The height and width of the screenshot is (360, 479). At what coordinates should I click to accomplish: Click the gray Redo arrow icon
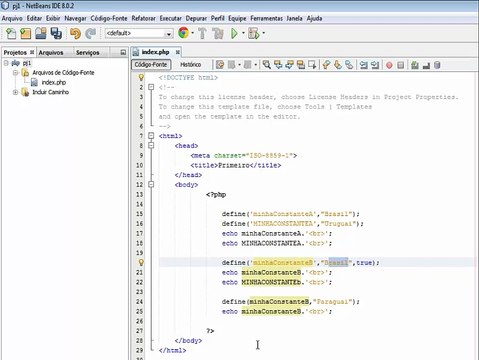[x=90, y=33]
